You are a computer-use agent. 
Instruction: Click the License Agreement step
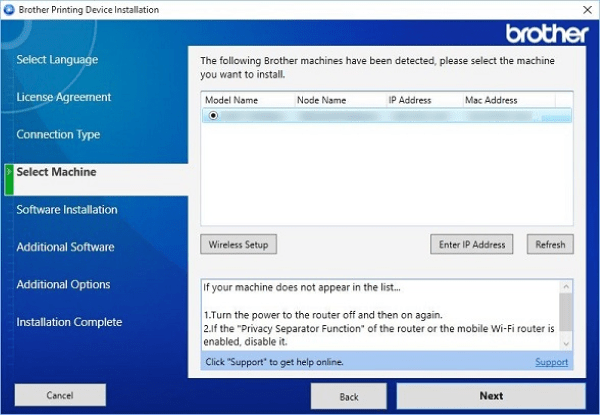[x=64, y=97]
